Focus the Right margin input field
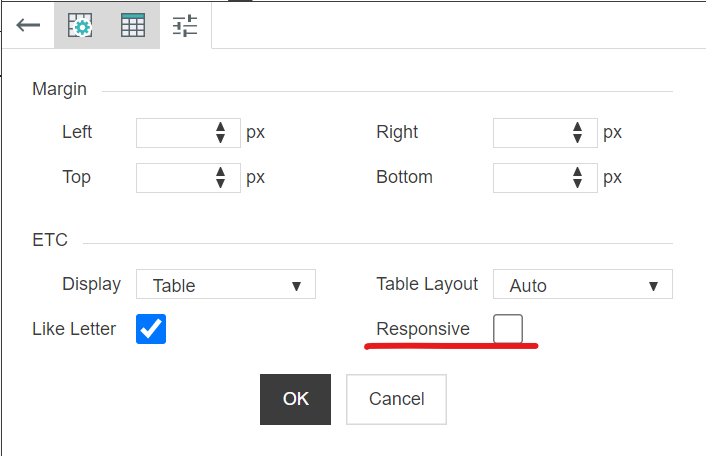This screenshot has height=456, width=706. point(531,133)
